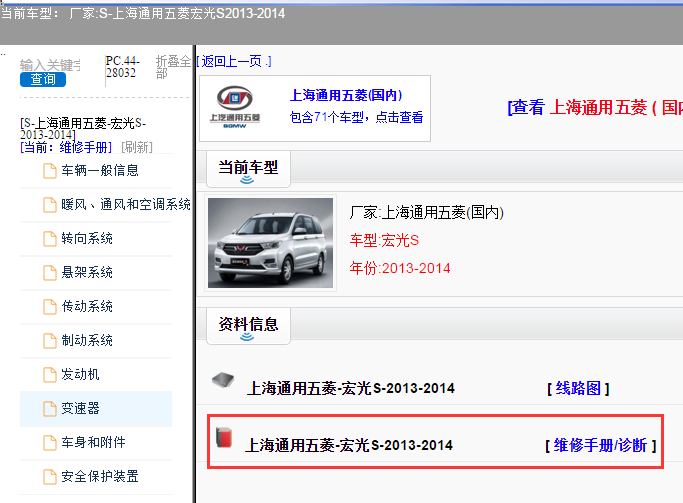Click the 查看 上海通用五菱 banner link
The height and width of the screenshot is (503, 683).
point(595,107)
